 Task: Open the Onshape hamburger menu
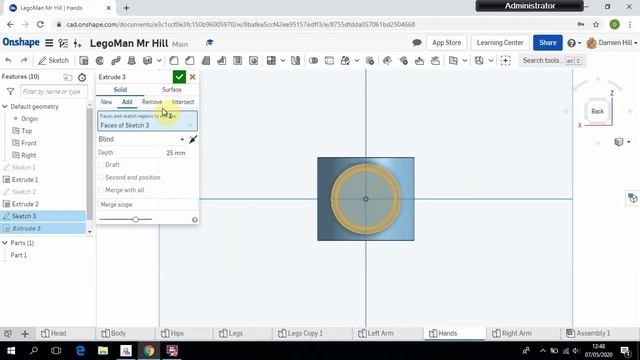(49, 42)
